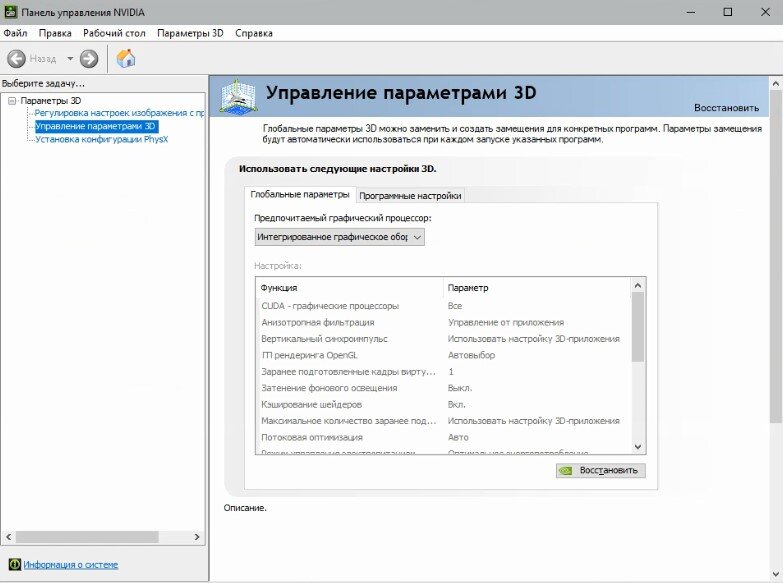Open Информация о системе link
Screen dimensions: 783x583
71,565
